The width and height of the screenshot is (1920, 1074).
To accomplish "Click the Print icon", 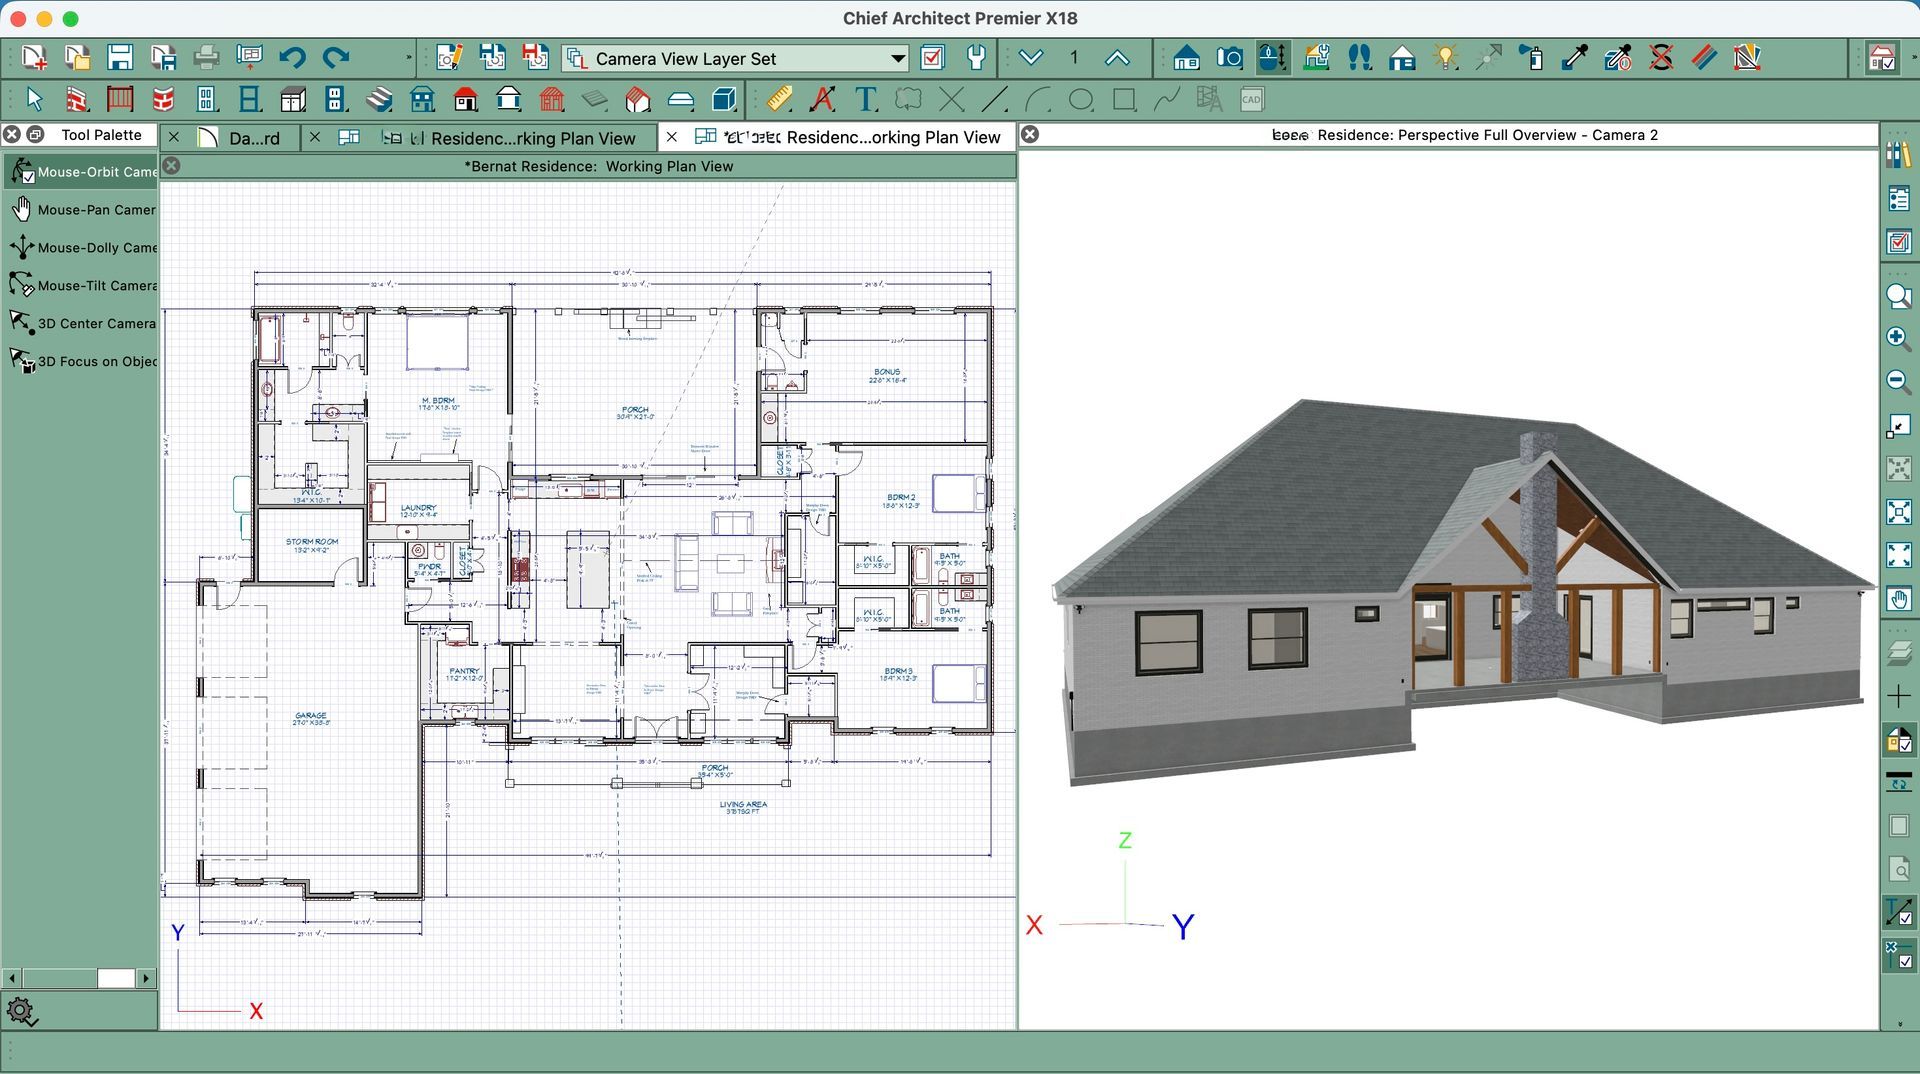I will click(x=206, y=58).
